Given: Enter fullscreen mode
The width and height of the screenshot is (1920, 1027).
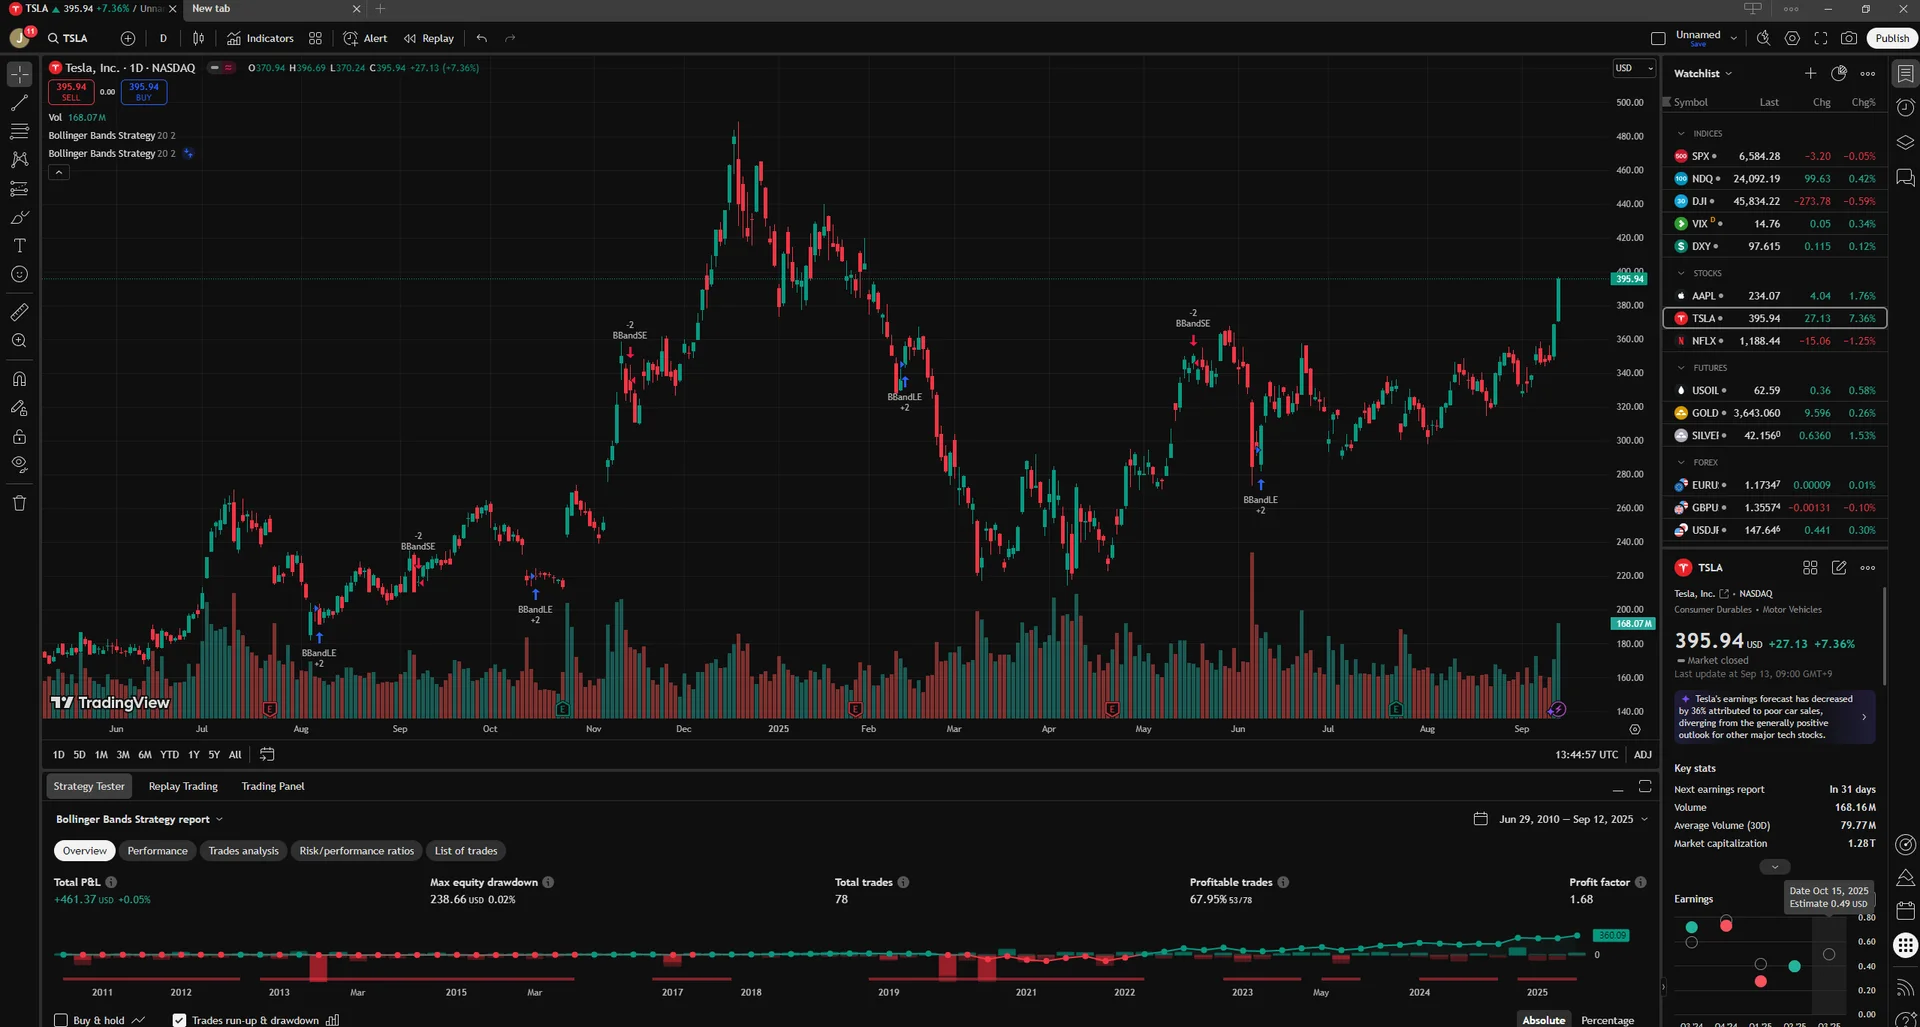Looking at the screenshot, I should (1821, 38).
